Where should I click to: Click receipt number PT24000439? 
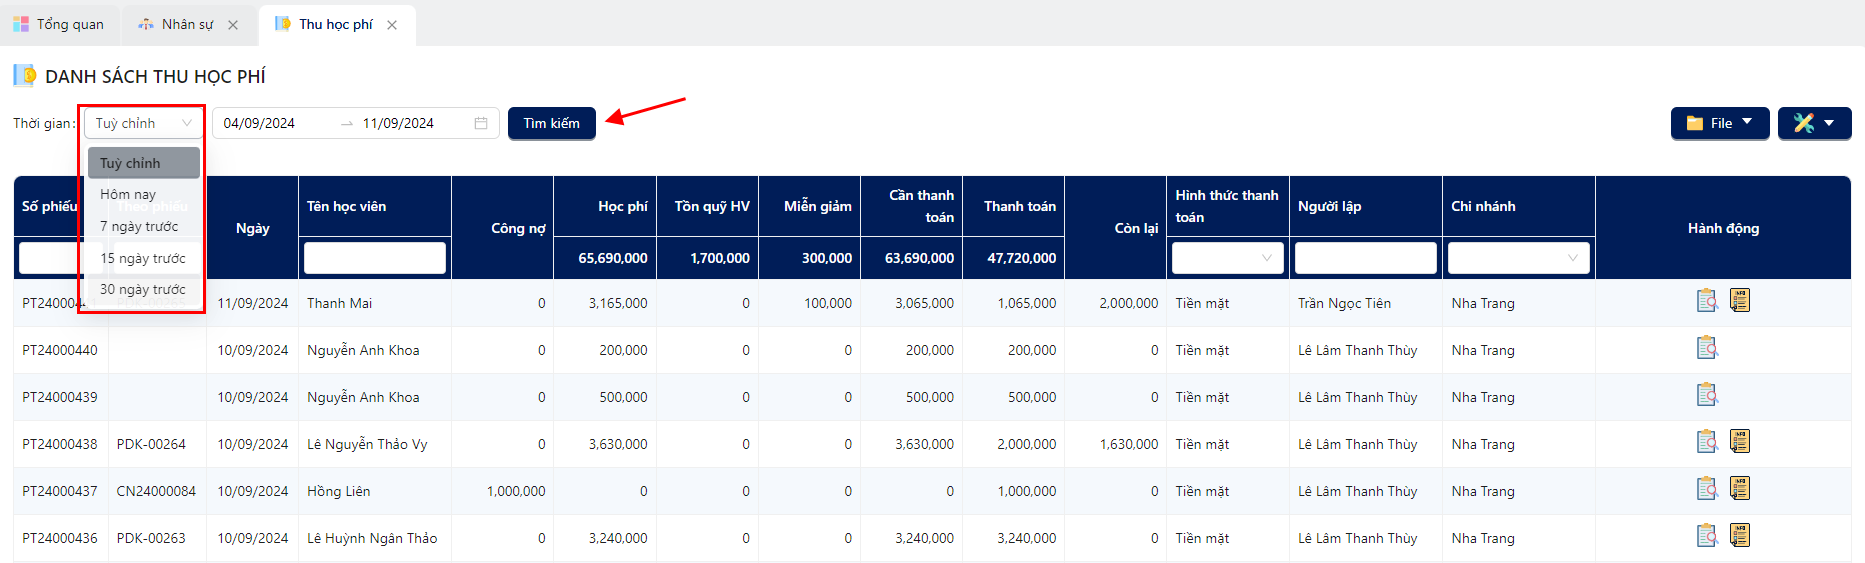point(60,397)
